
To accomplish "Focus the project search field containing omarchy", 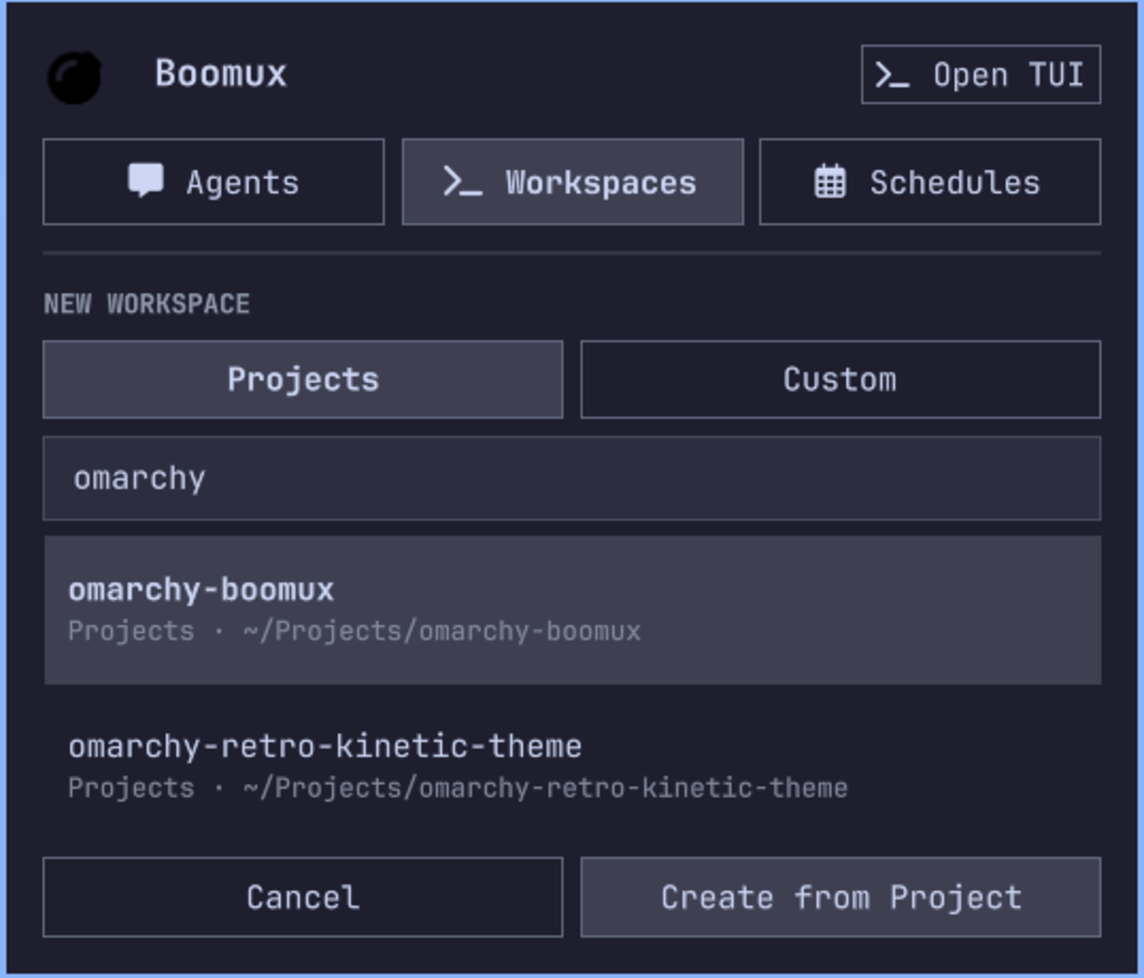I will (x=572, y=478).
